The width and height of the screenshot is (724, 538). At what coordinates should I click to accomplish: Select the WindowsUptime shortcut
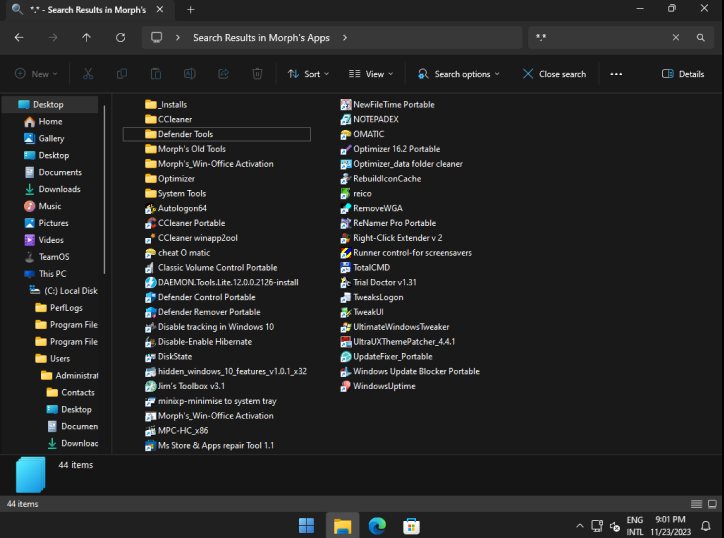[378, 386]
